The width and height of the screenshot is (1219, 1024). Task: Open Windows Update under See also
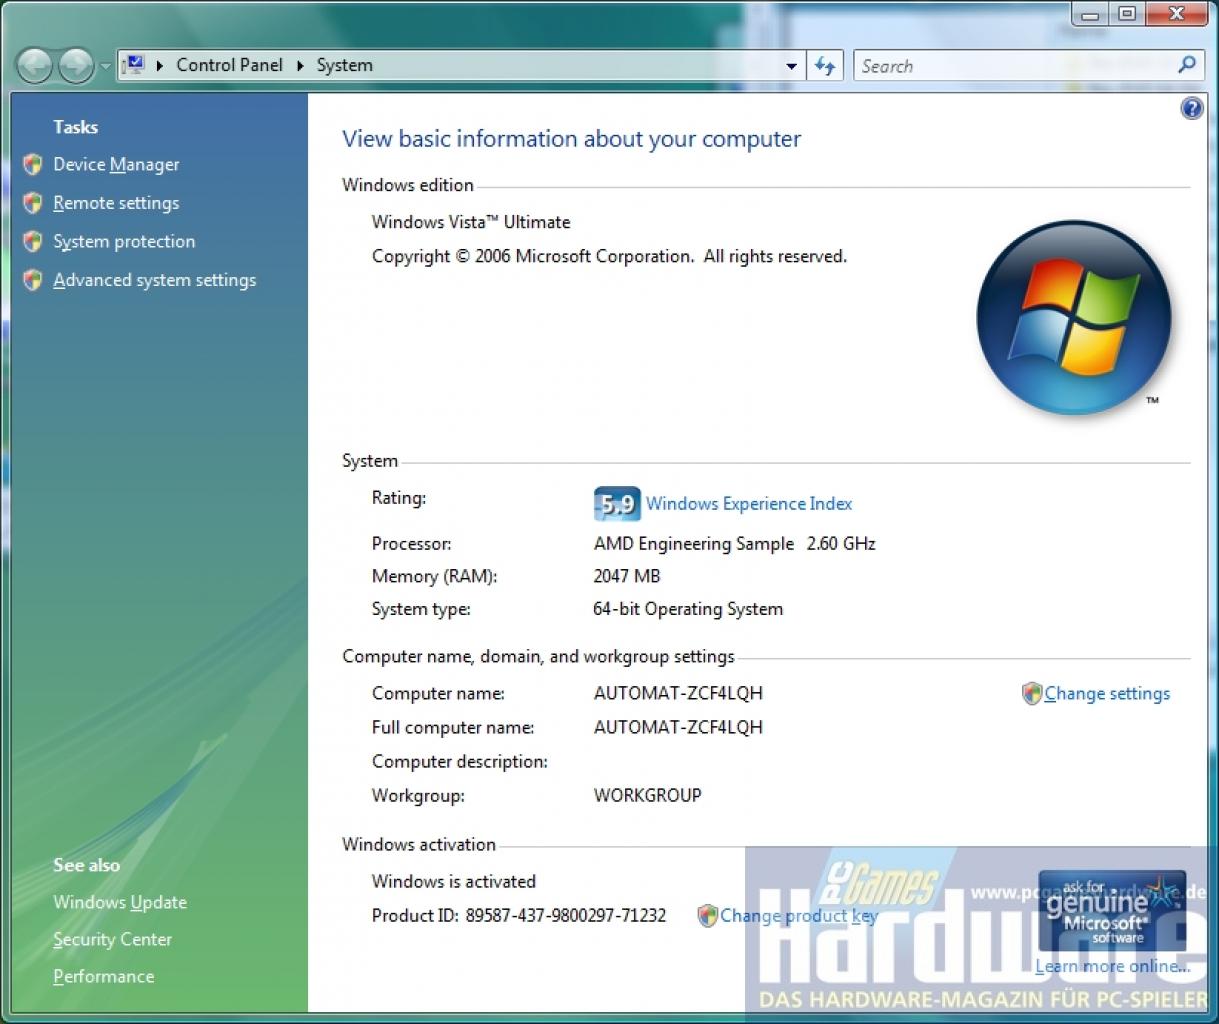tap(120, 902)
